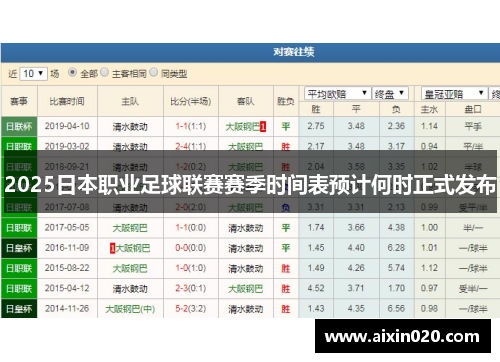Screen dimensions: 500x362
Task: Click the 日职联 league label on 2017-05-05
Action: coord(19,228)
